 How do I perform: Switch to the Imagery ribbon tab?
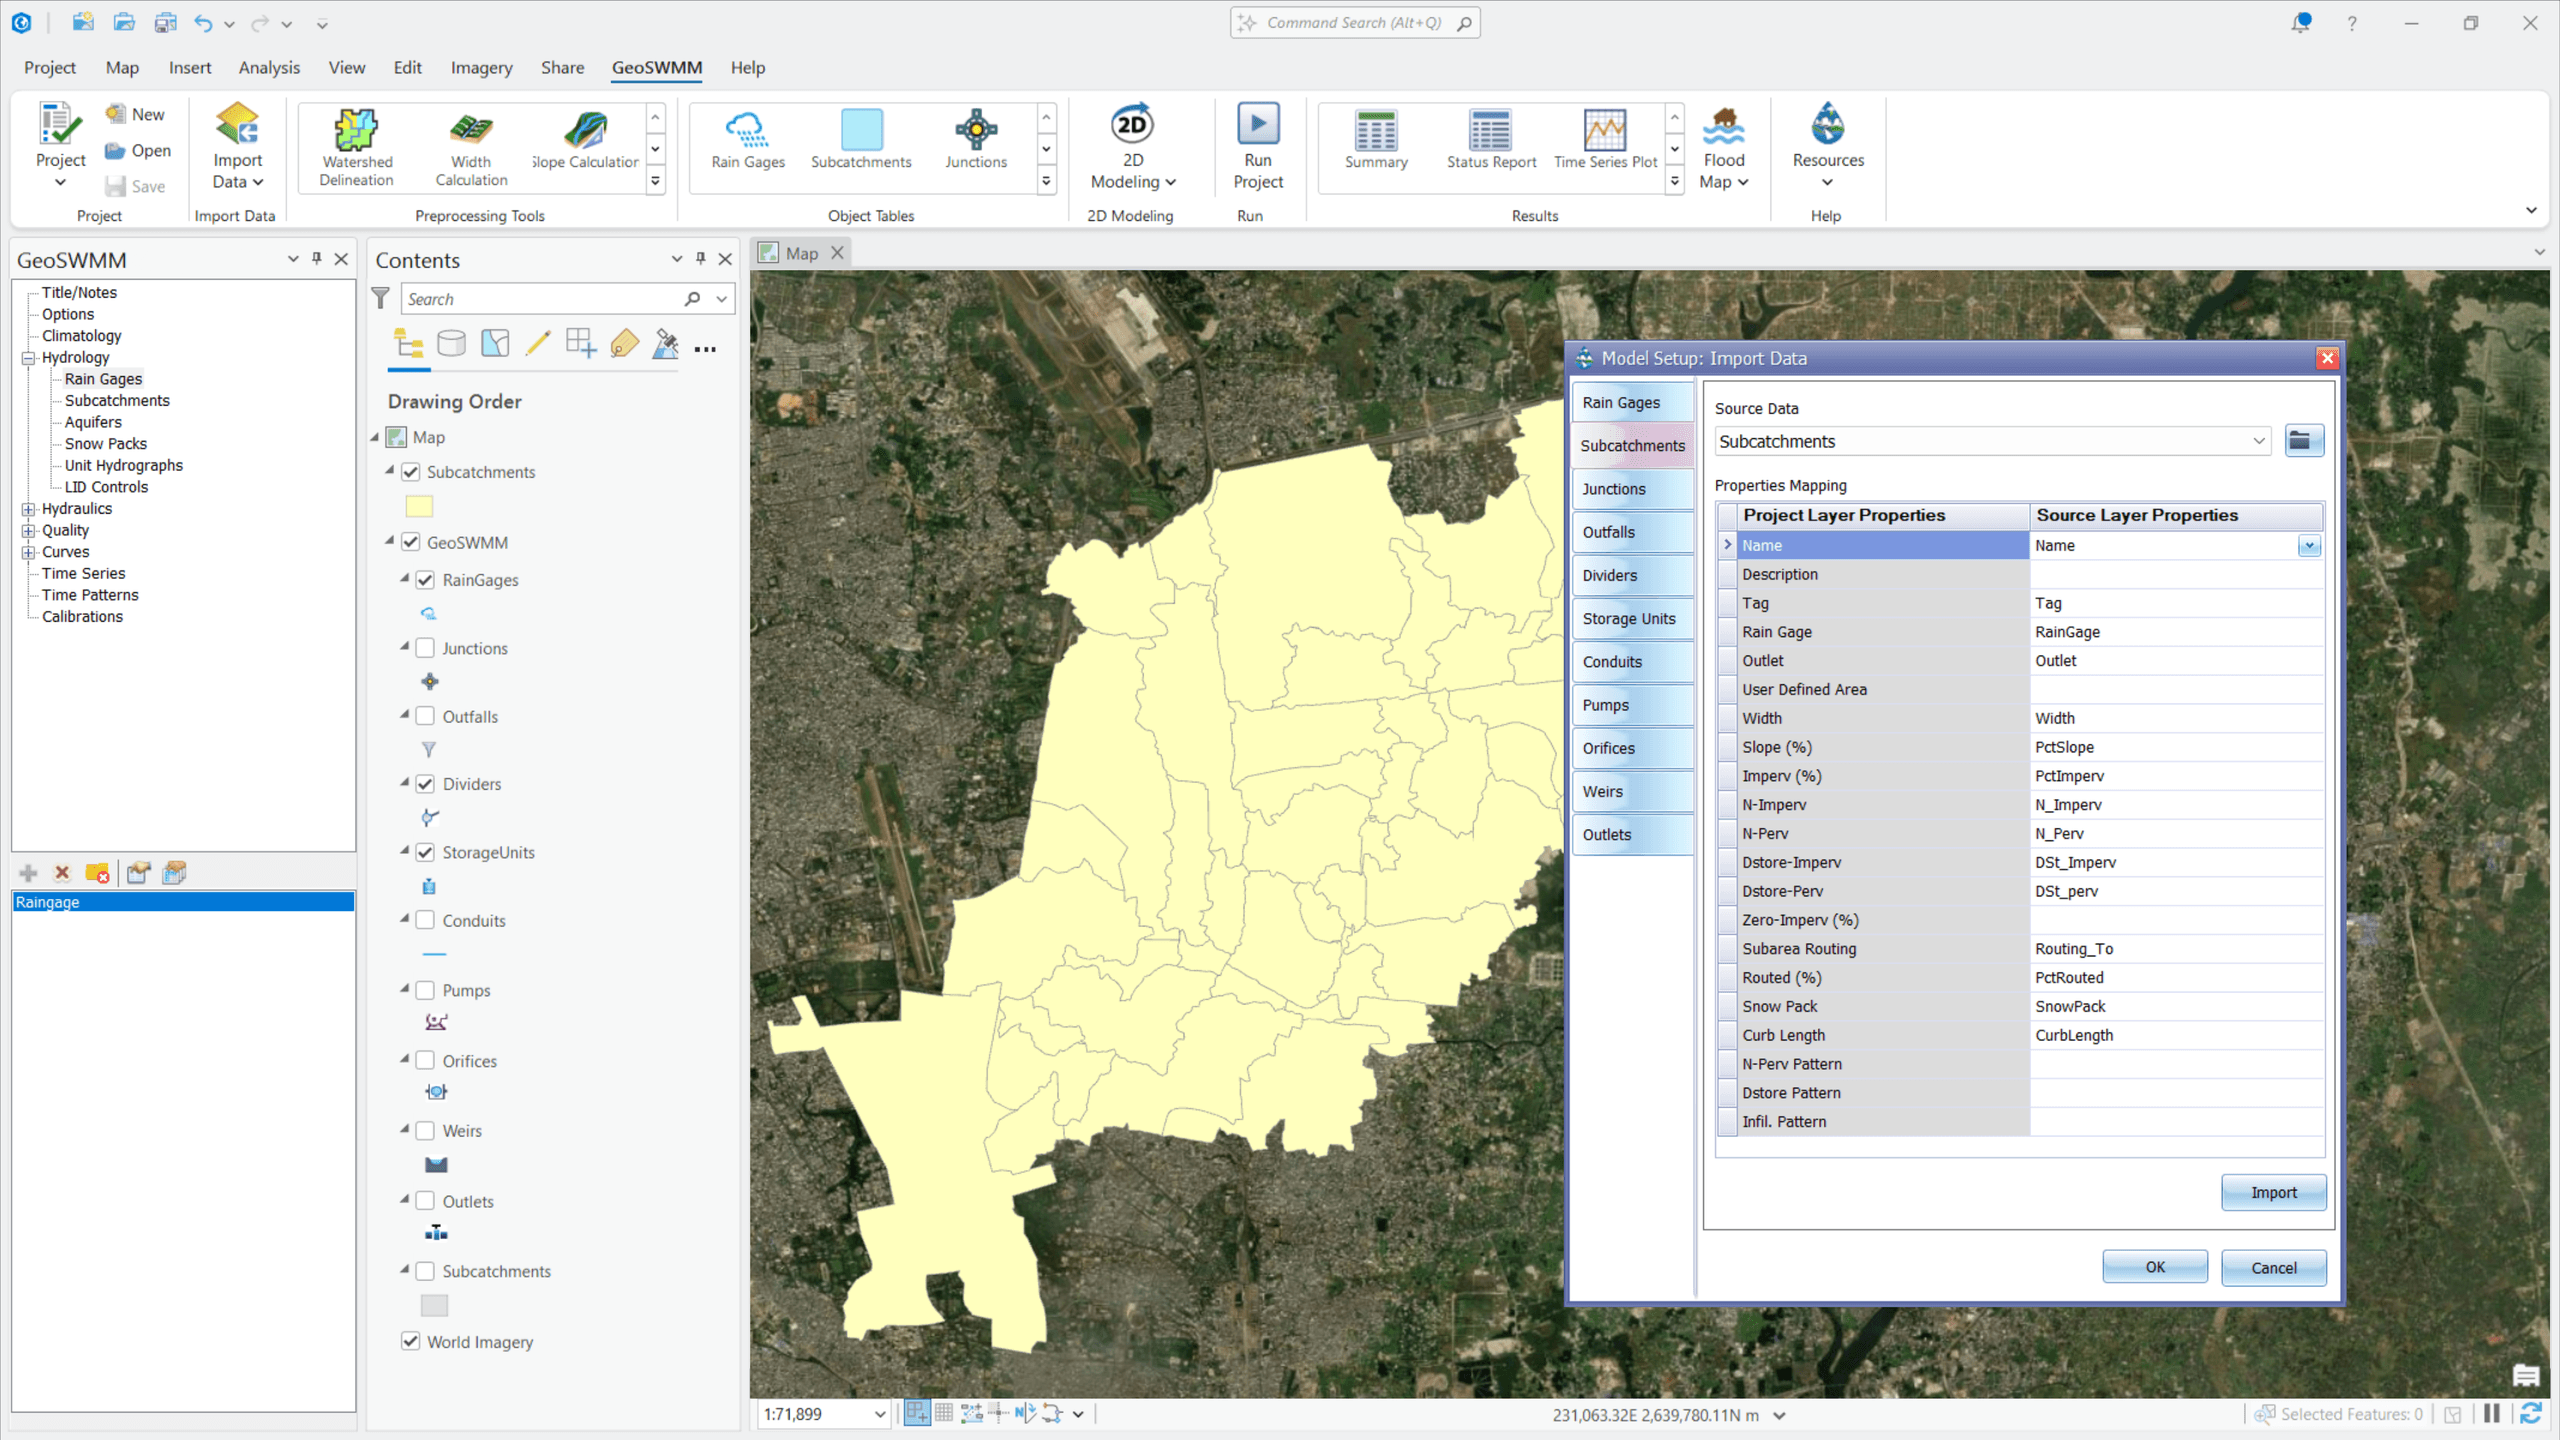pyautogui.click(x=481, y=67)
